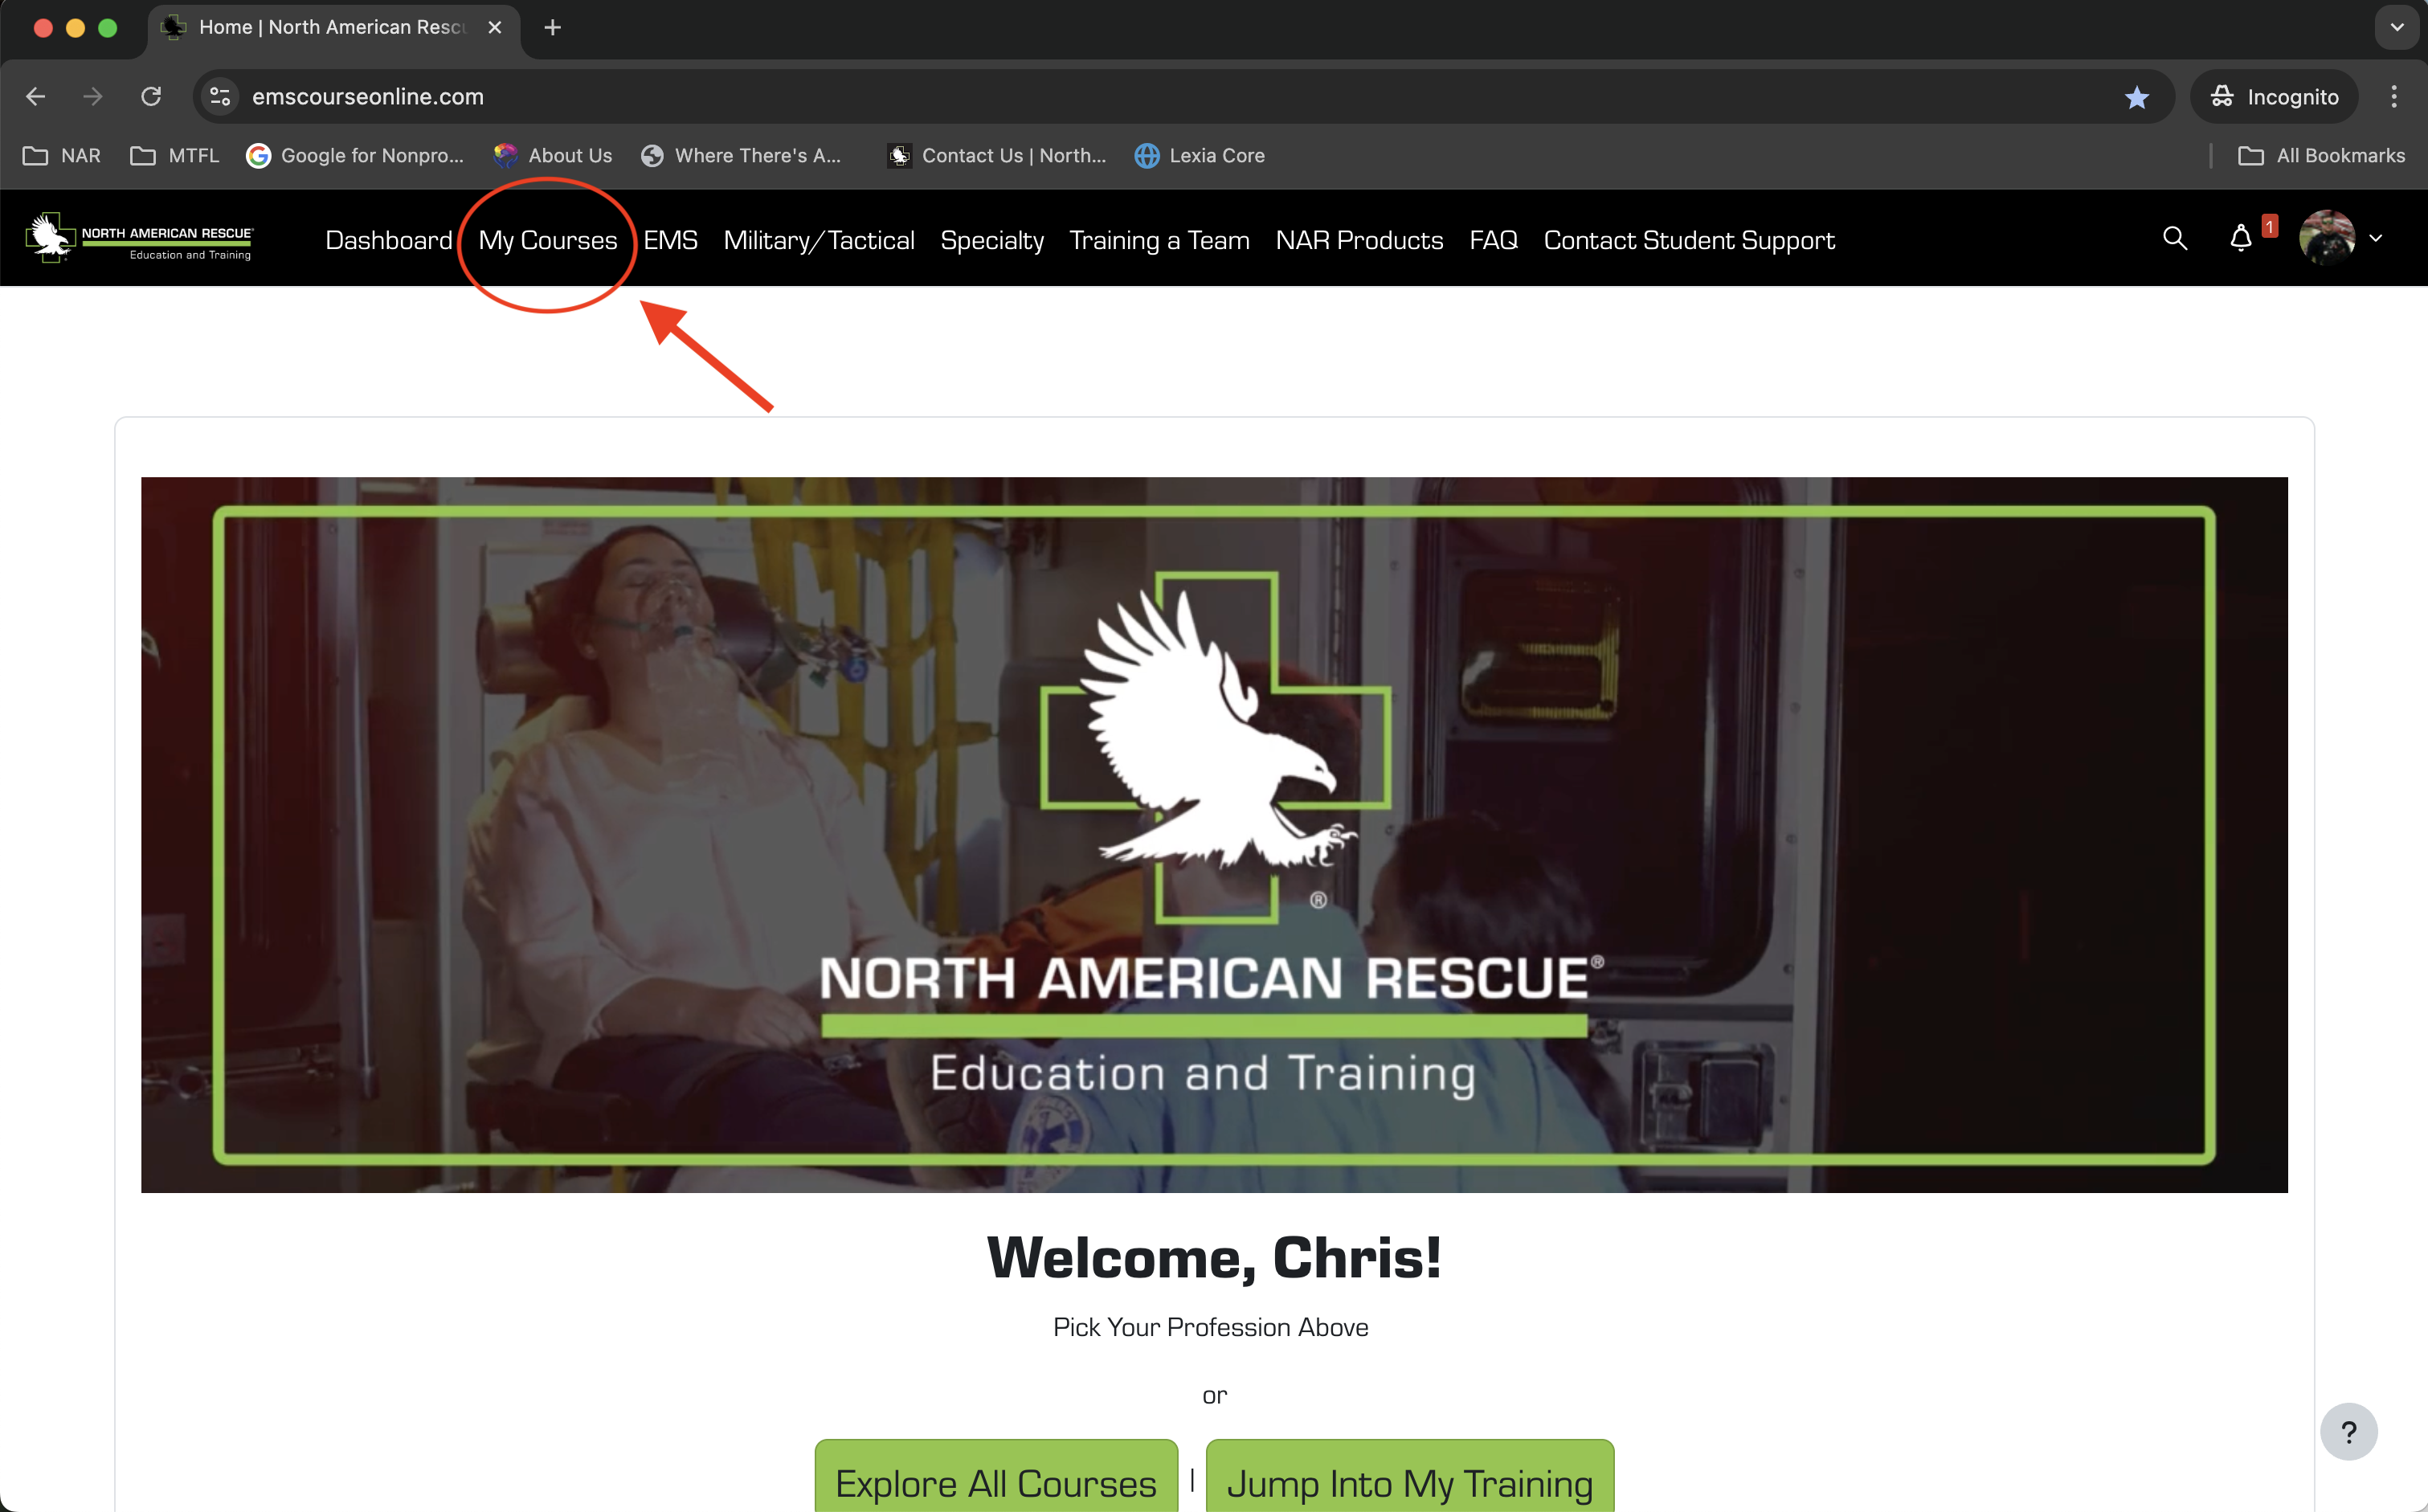Select the Home | North American Rescue tab
The height and width of the screenshot is (1512, 2428).
(333, 28)
